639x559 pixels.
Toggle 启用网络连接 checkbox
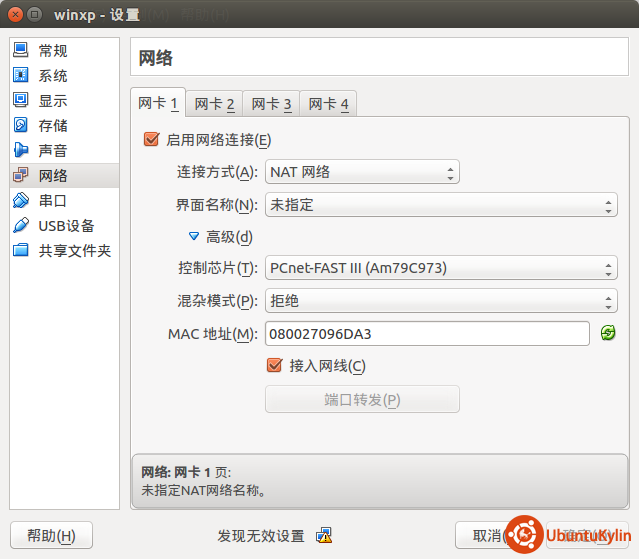152,140
